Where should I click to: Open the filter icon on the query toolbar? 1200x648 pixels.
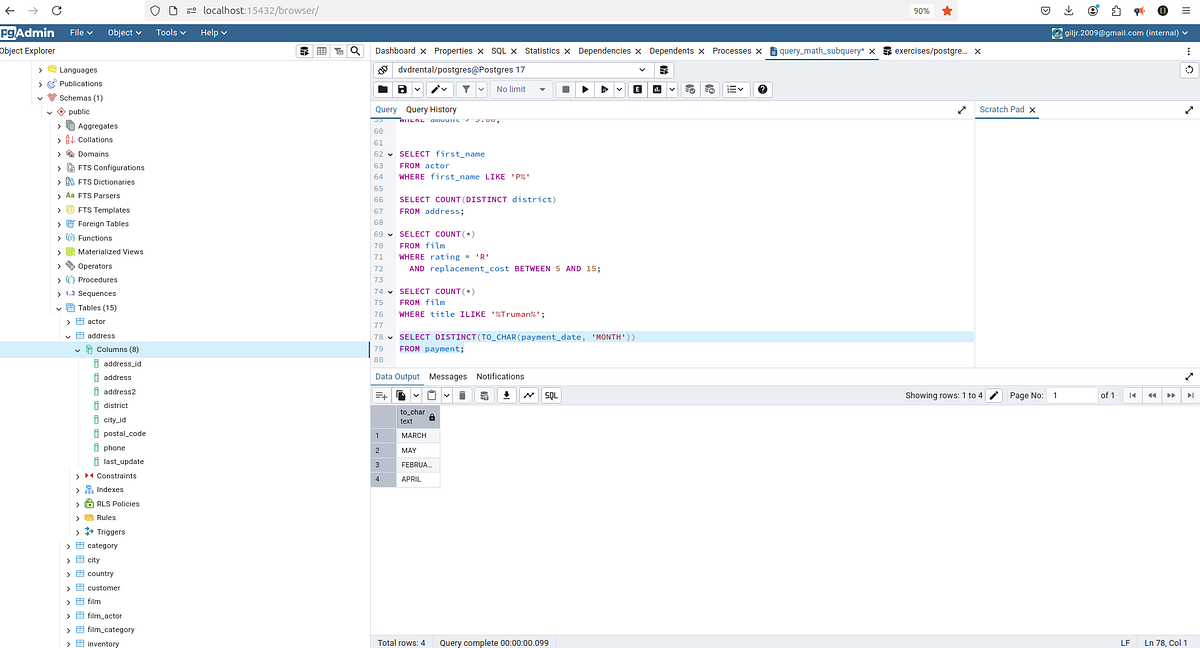(466, 89)
